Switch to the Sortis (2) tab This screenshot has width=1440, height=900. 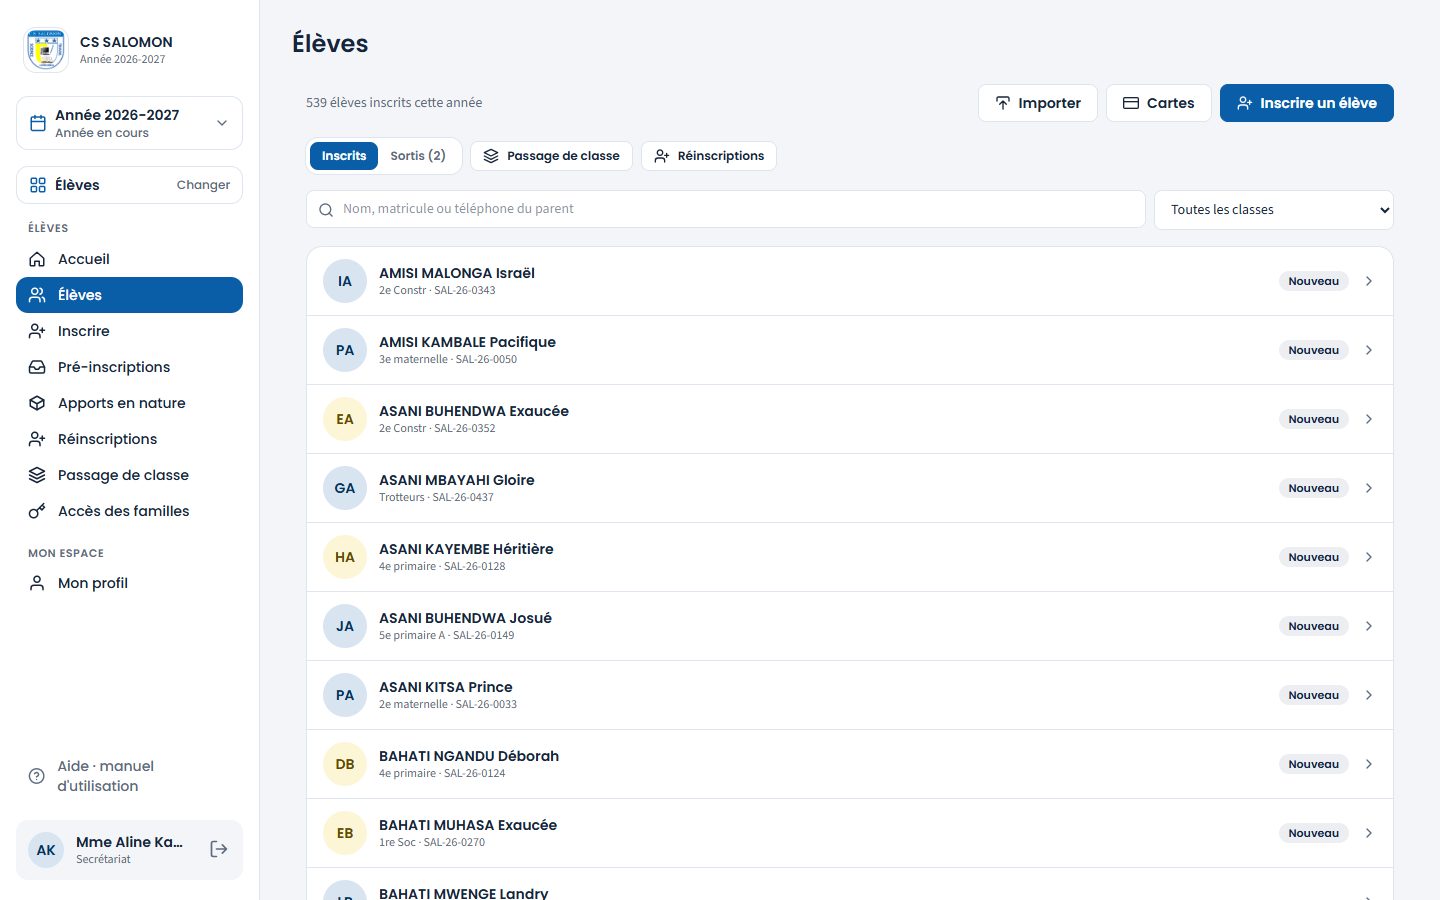click(418, 156)
